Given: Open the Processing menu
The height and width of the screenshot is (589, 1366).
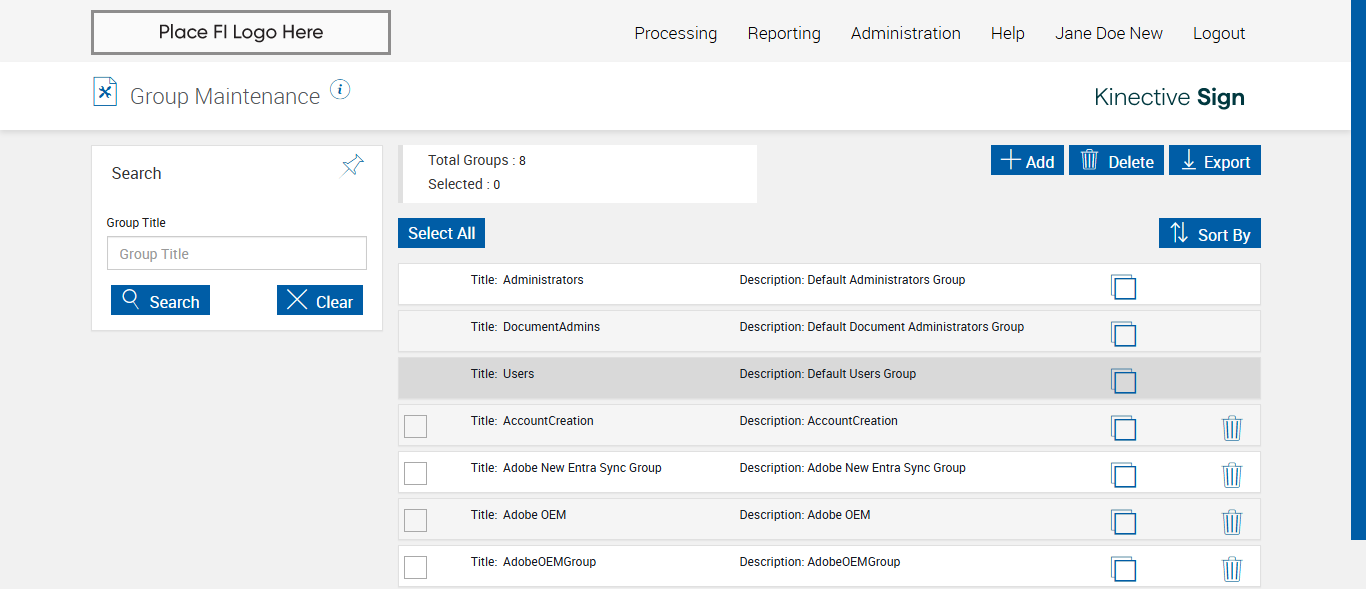Looking at the screenshot, I should tap(675, 33).
